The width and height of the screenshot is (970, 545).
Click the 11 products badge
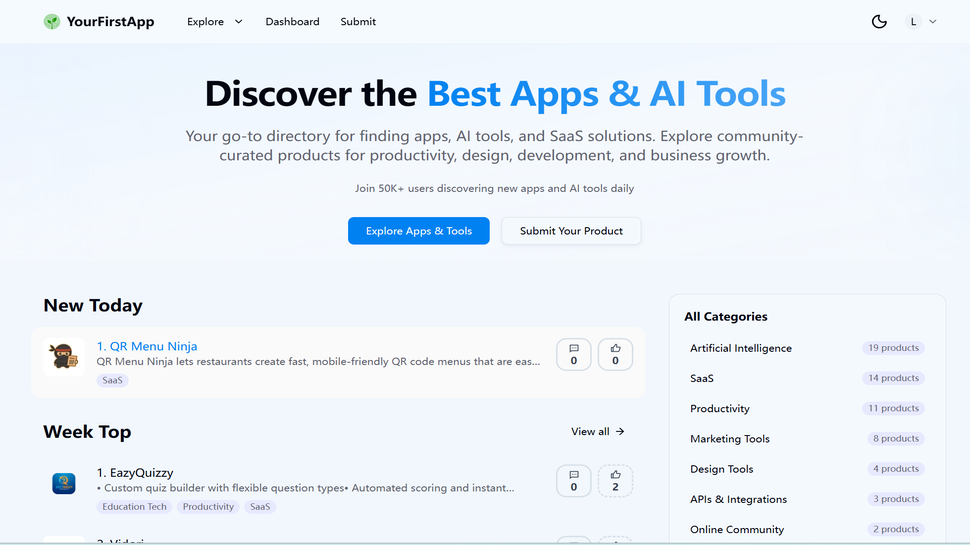pyautogui.click(x=893, y=408)
